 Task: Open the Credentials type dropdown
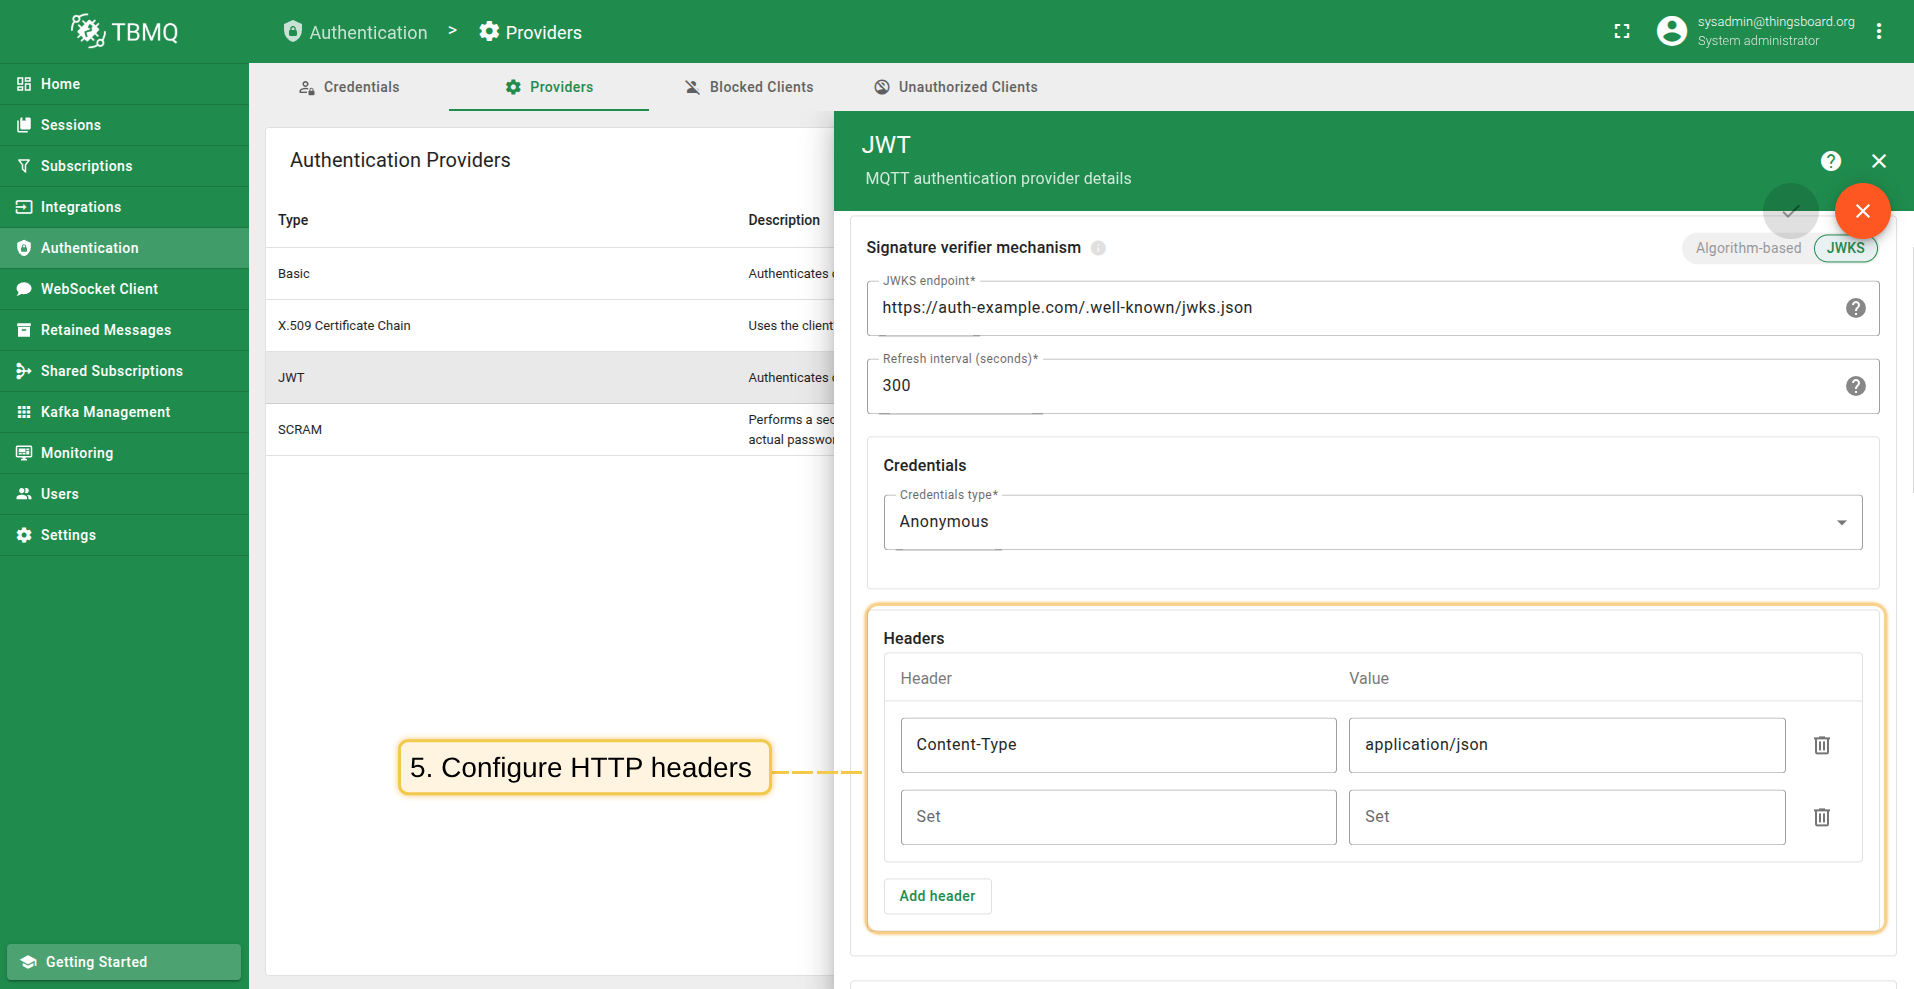click(x=1372, y=522)
